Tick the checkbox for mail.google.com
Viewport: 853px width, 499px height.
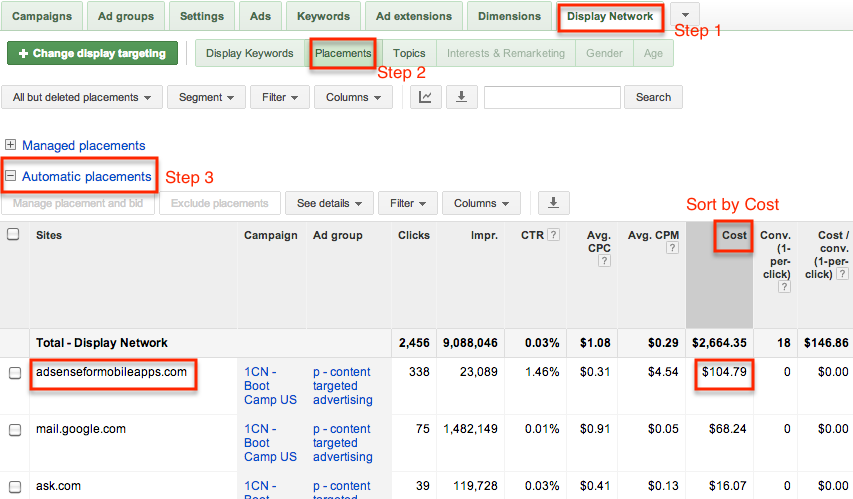(x=14, y=430)
